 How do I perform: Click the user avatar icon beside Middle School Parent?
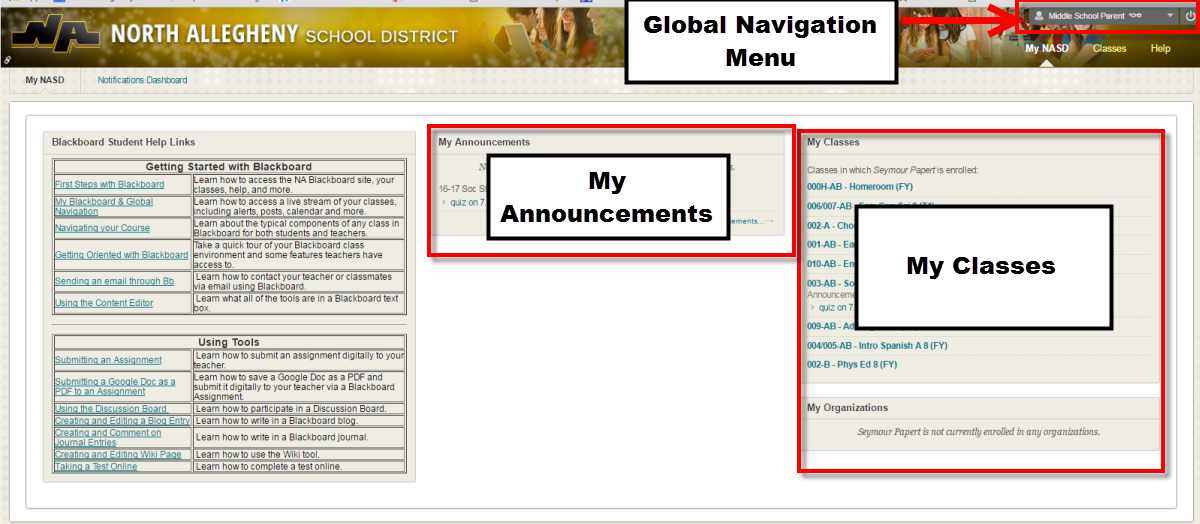coord(1038,16)
